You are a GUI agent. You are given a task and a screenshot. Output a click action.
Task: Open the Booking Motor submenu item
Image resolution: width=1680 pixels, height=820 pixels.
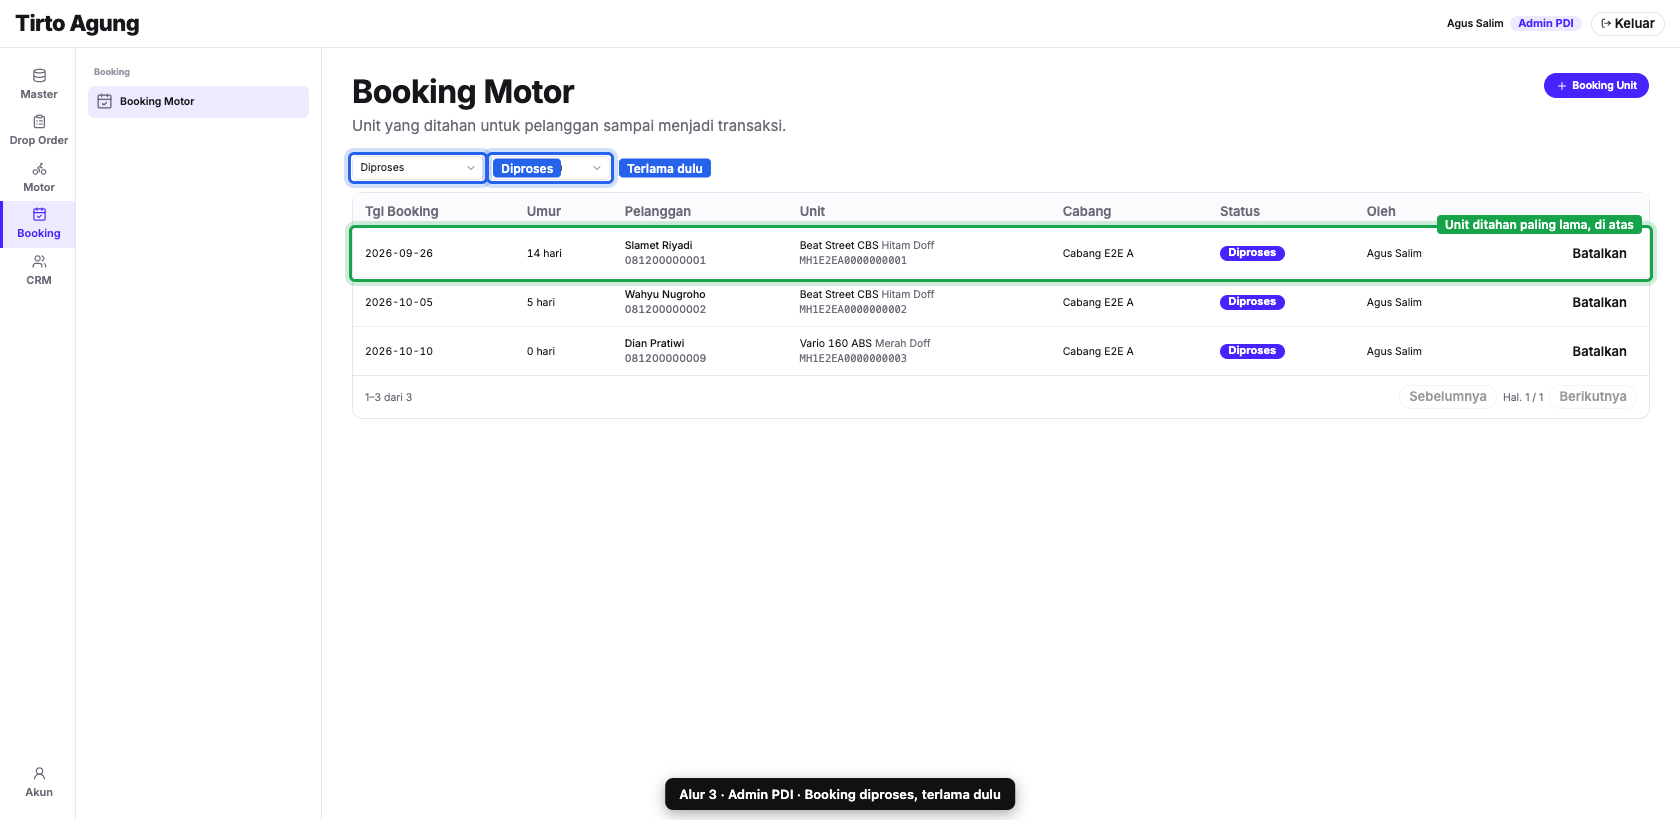[198, 101]
